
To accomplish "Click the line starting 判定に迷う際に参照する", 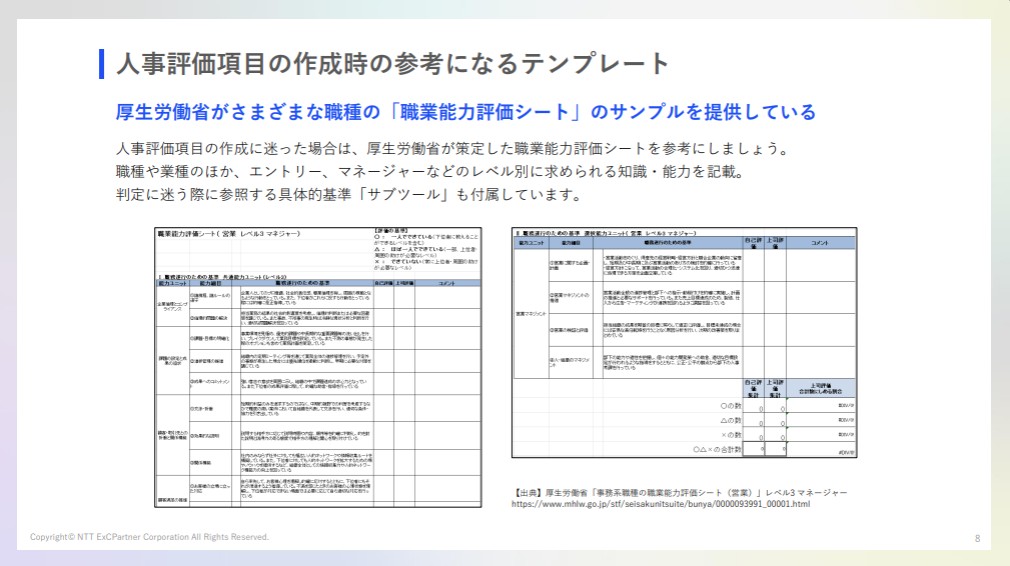I will pyautogui.click(x=348, y=195).
